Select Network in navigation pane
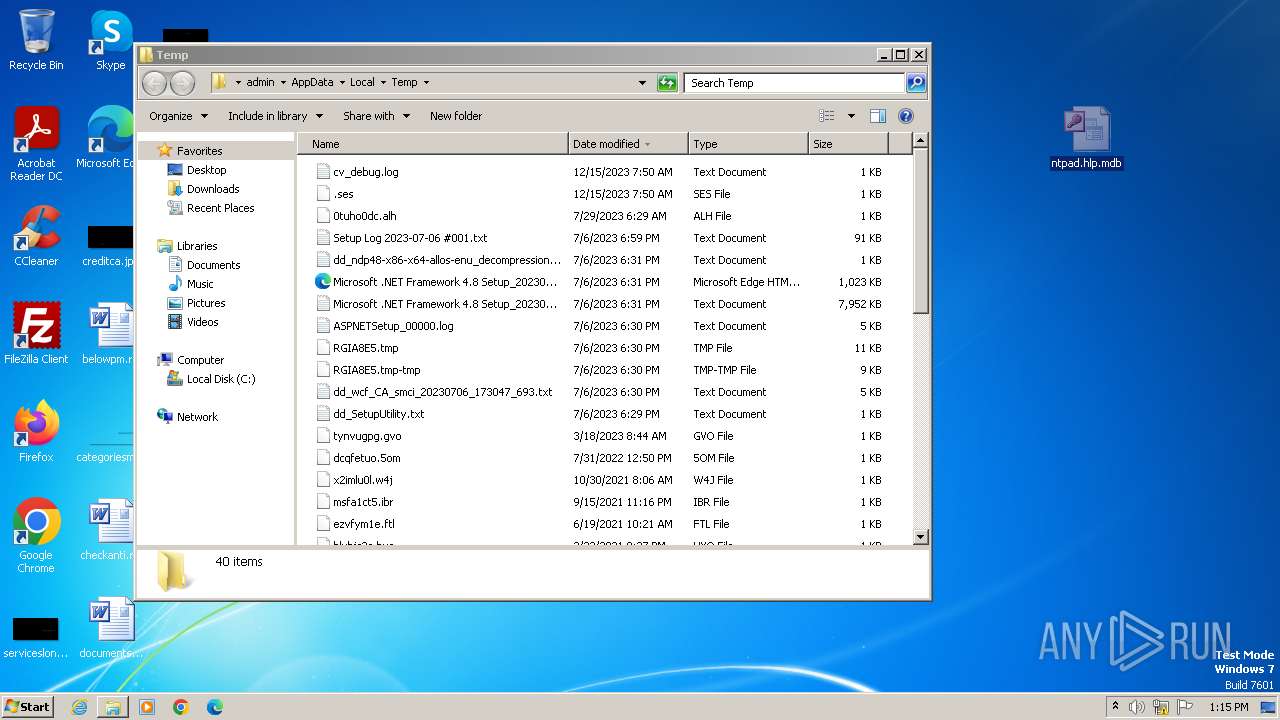 coord(197,417)
